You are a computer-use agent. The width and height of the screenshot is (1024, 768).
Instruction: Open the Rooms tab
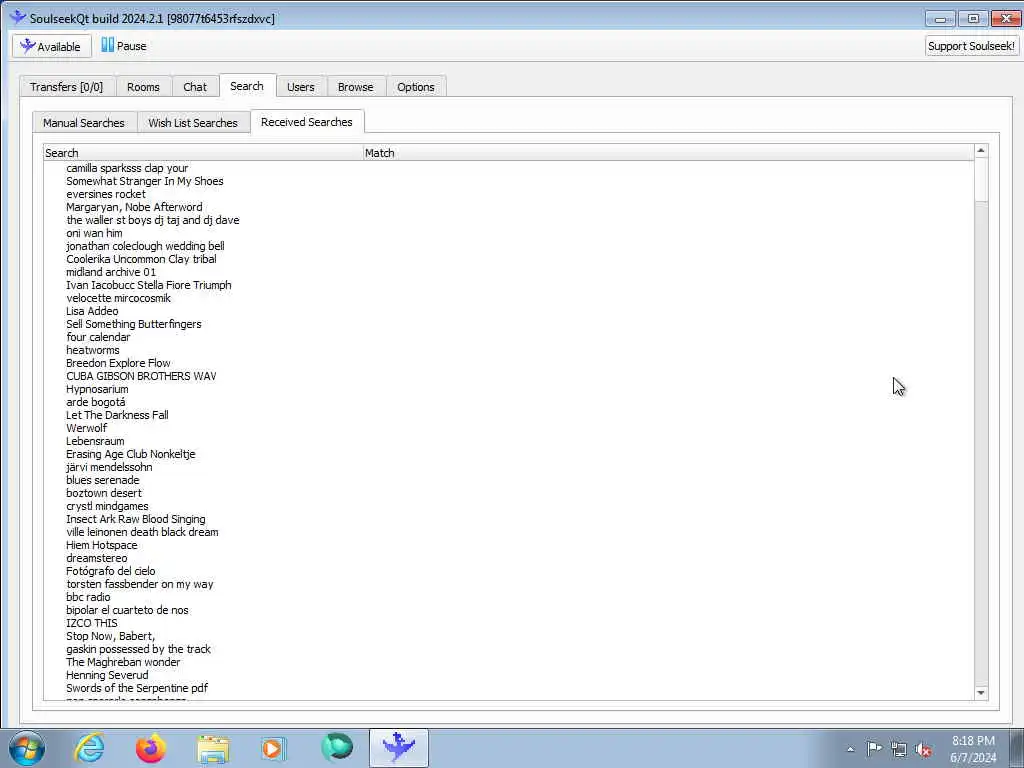click(x=143, y=87)
